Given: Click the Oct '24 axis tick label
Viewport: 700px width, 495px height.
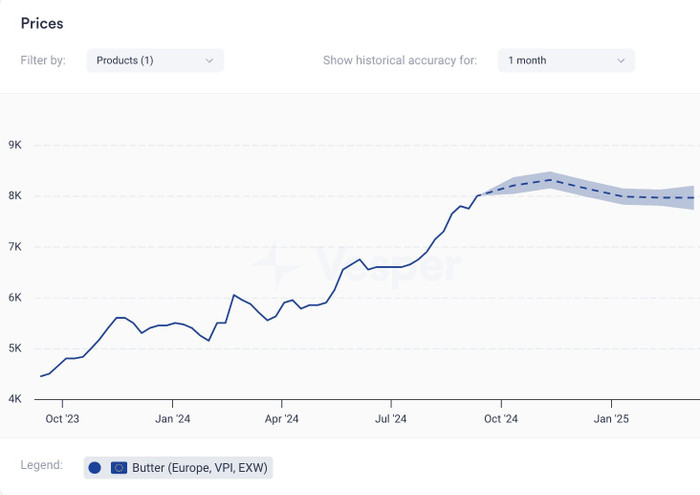Looking at the screenshot, I should tap(501, 419).
